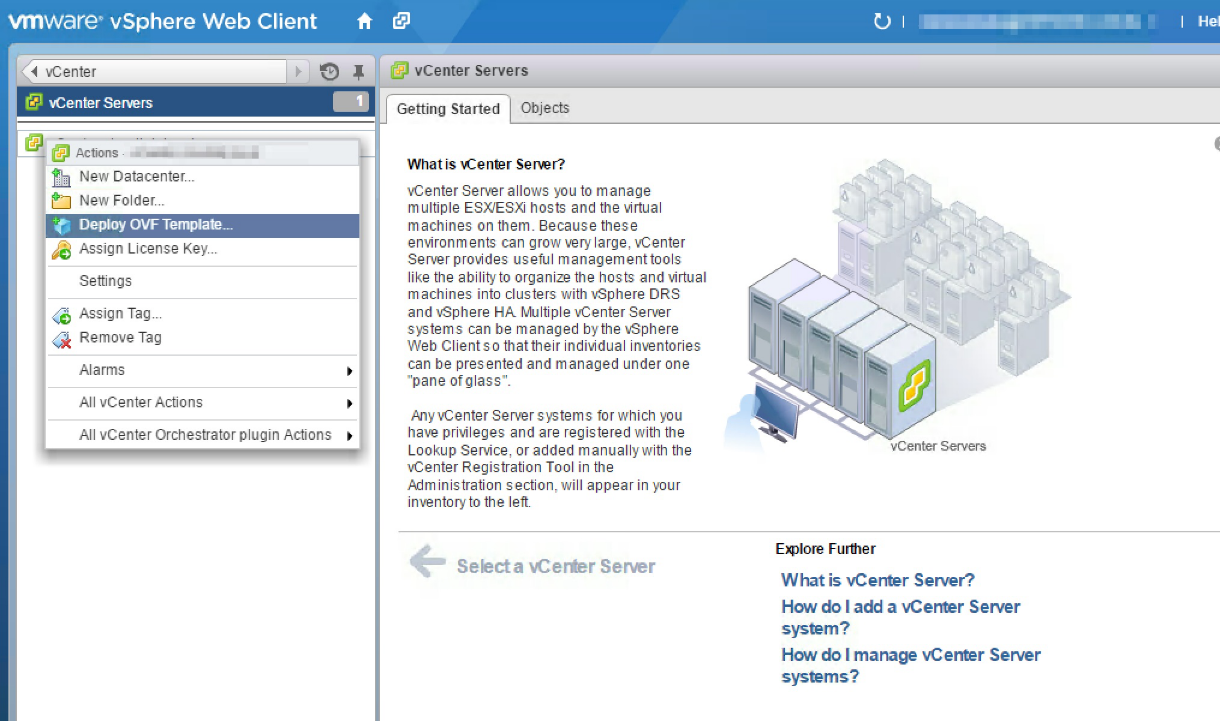Click the Remove Tag icon
Screen dimensions: 1220x721
tap(61, 338)
